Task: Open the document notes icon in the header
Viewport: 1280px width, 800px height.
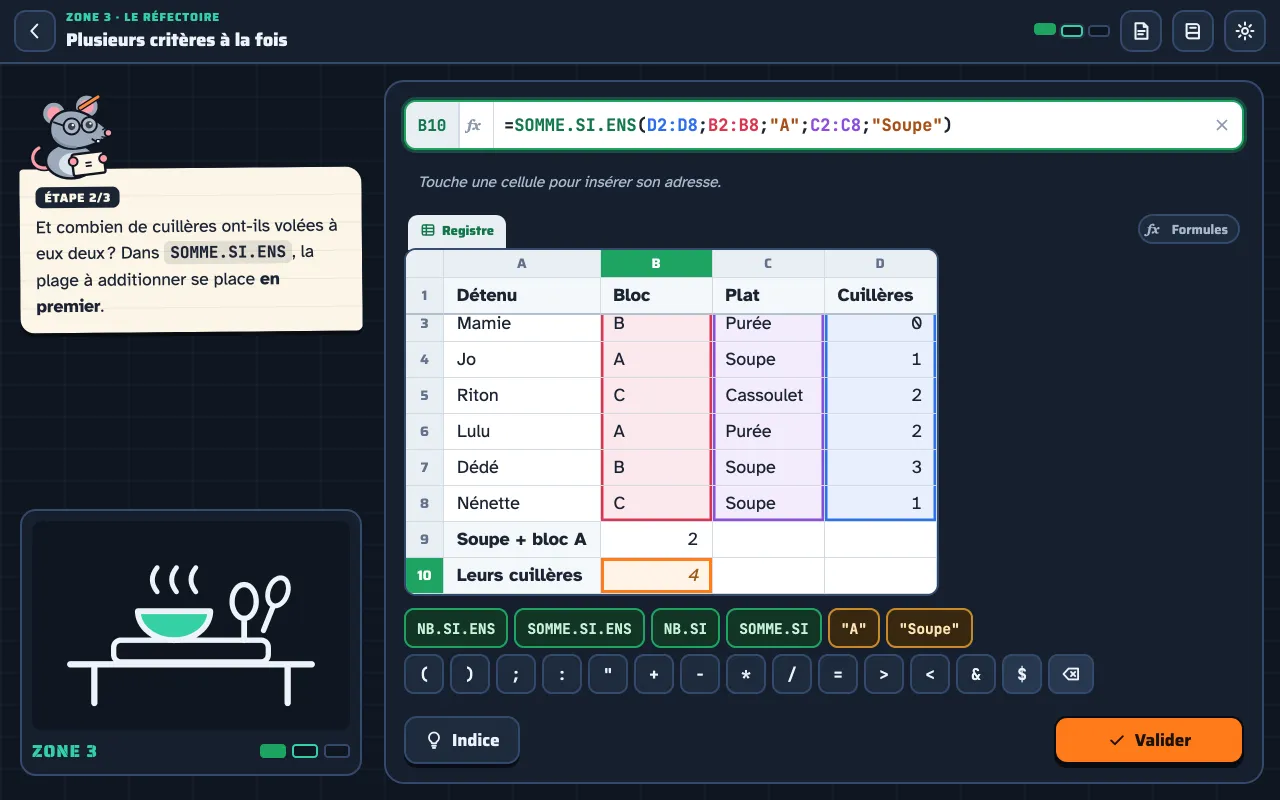Action: click(x=1141, y=31)
